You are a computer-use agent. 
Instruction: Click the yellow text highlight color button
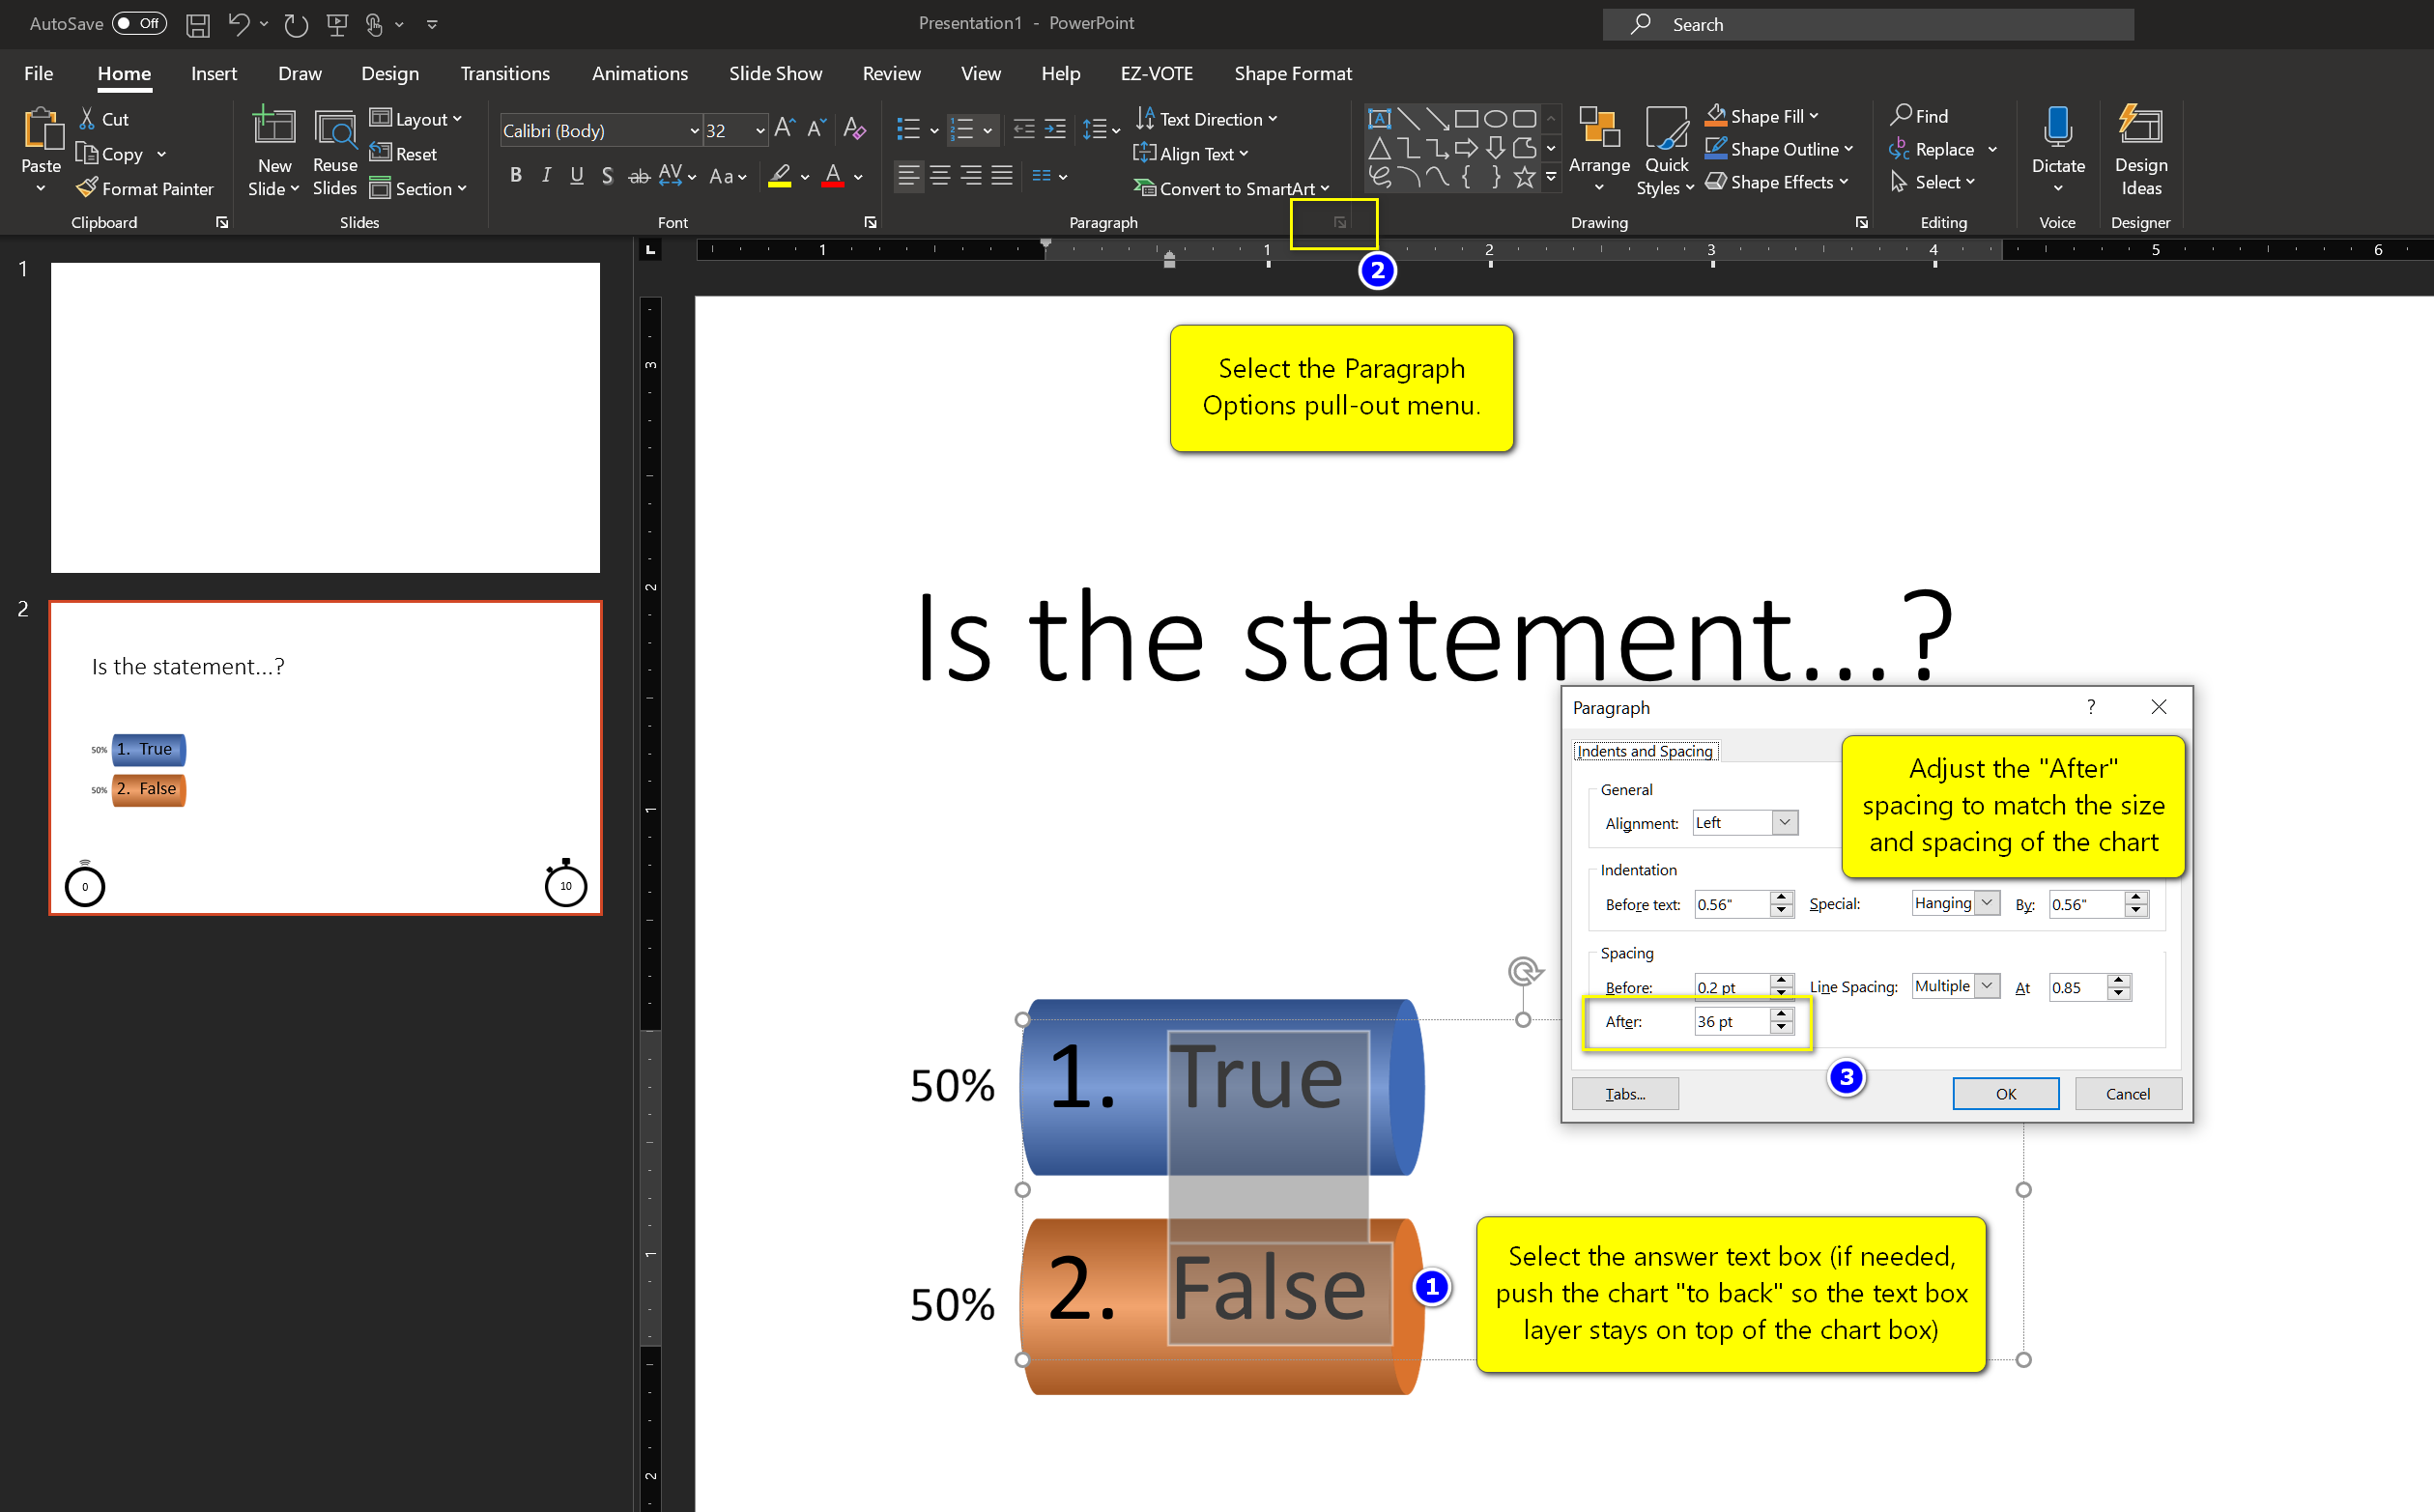780,176
